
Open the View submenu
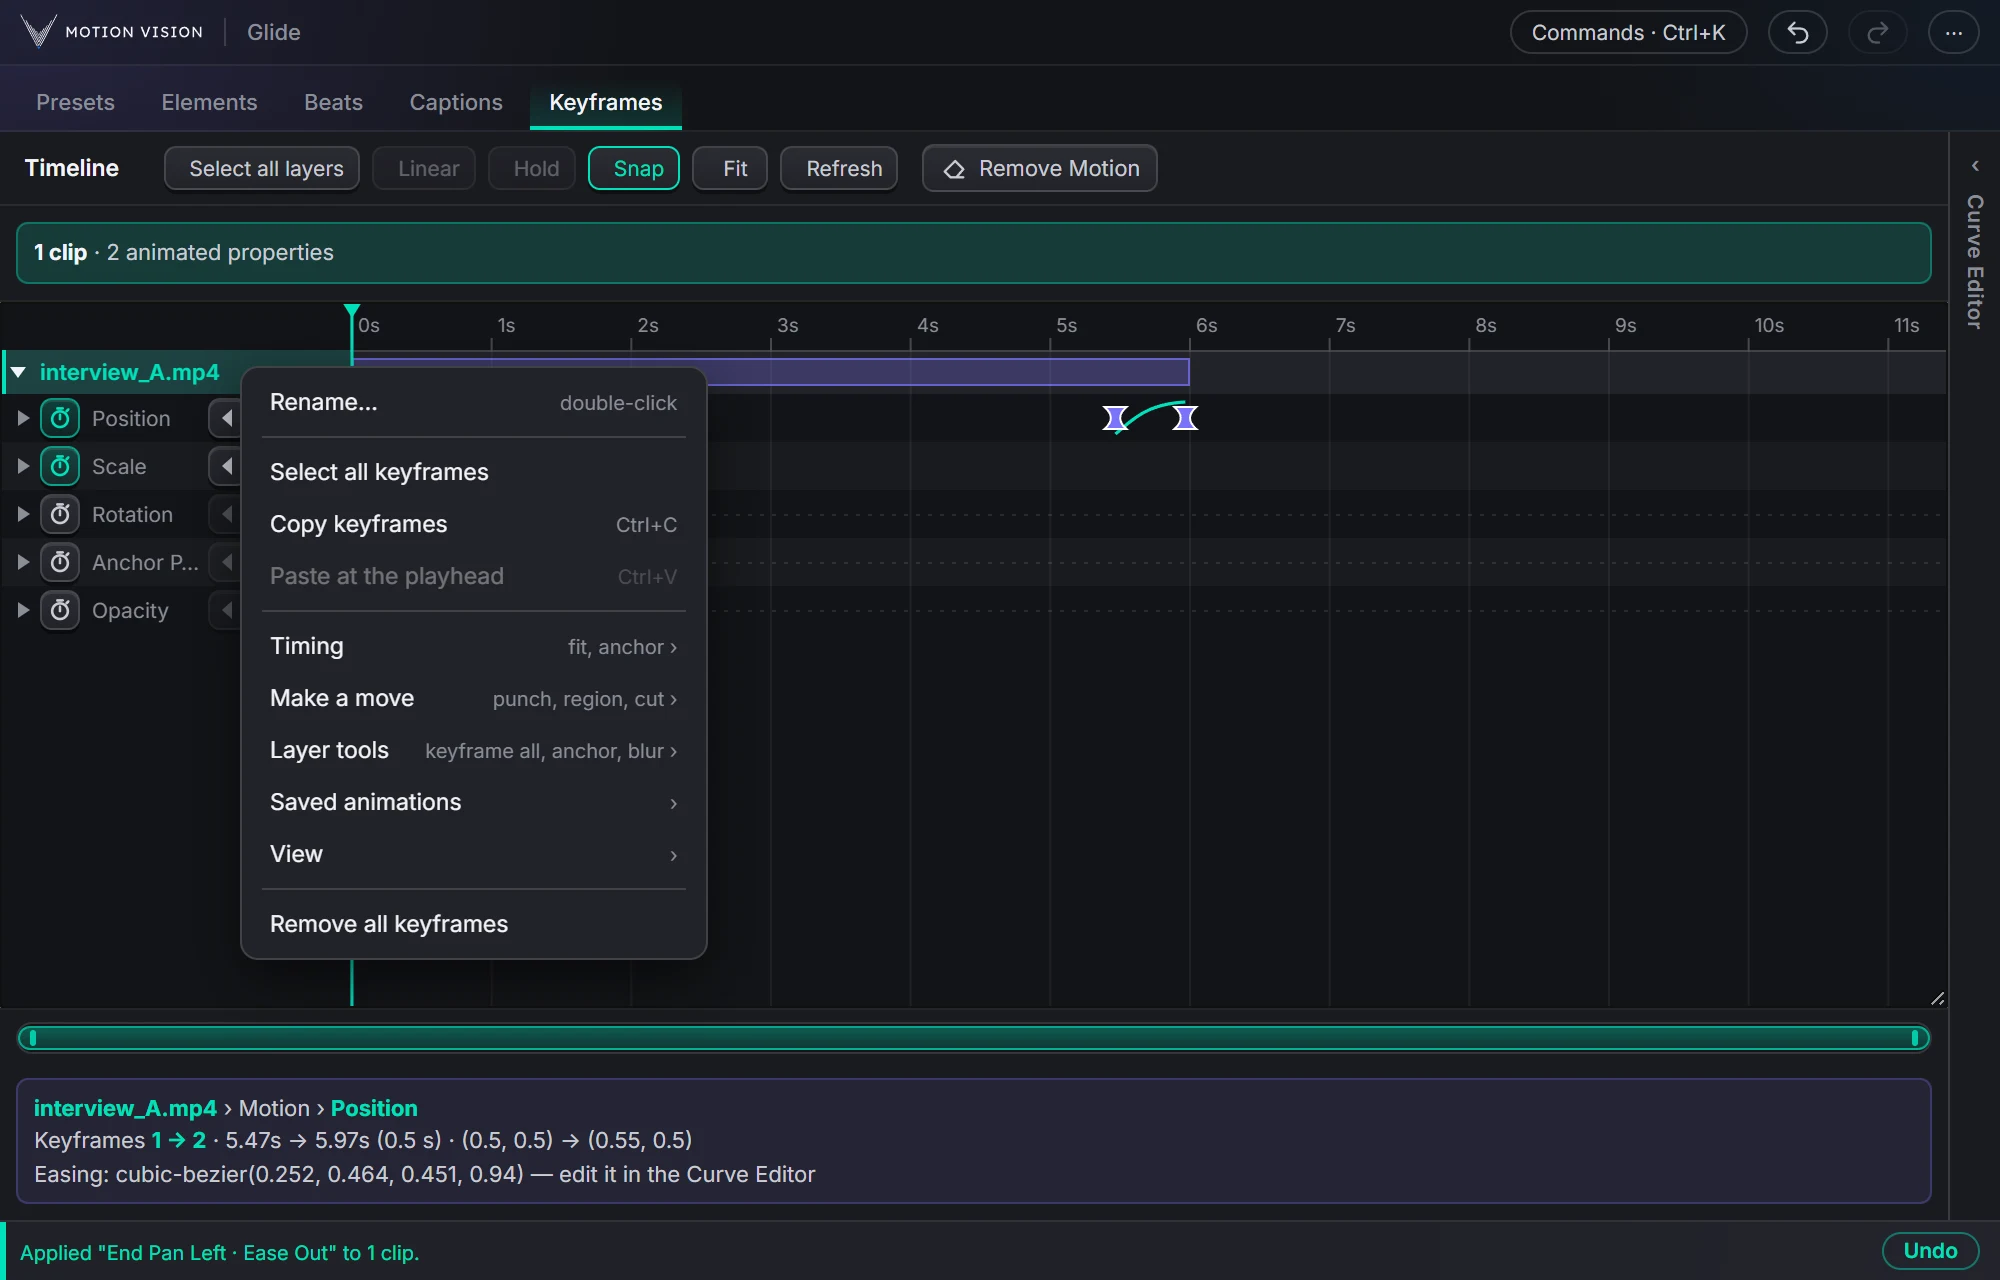pos(474,854)
